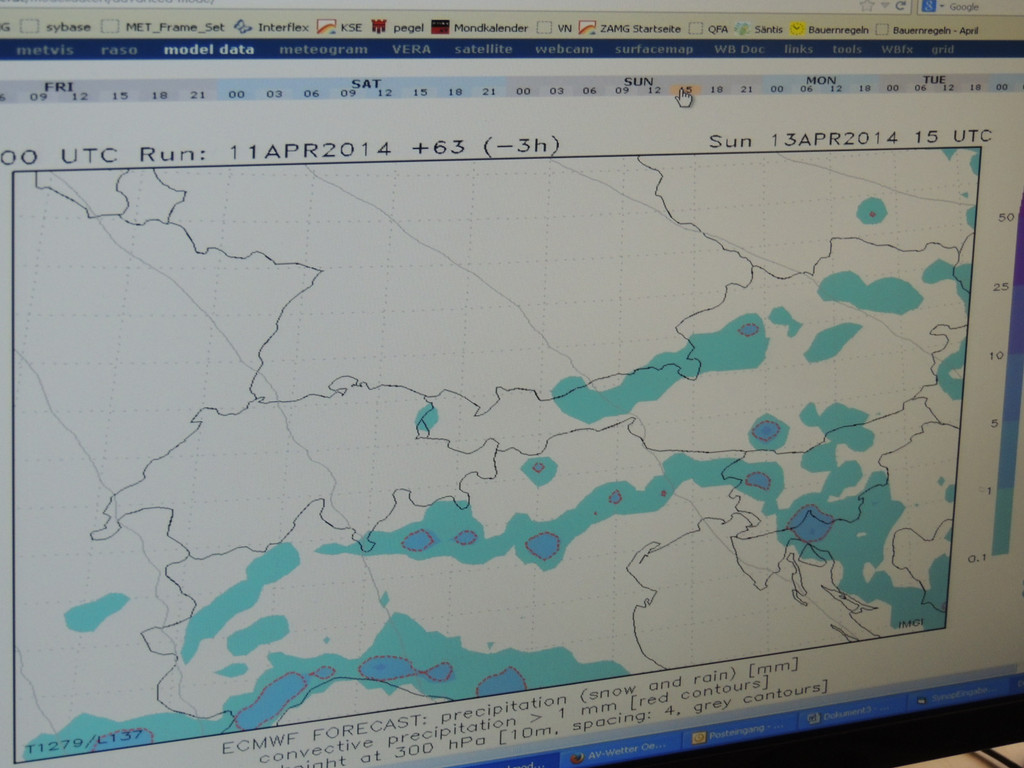Select the 15 UTC step under SUN
This screenshot has height=768, width=1024.
tap(685, 90)
